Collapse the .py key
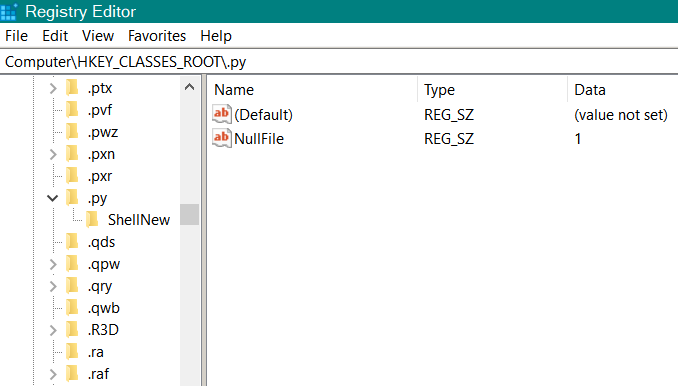The width and height of the screenshot is (678, 386). click(53, 198)
